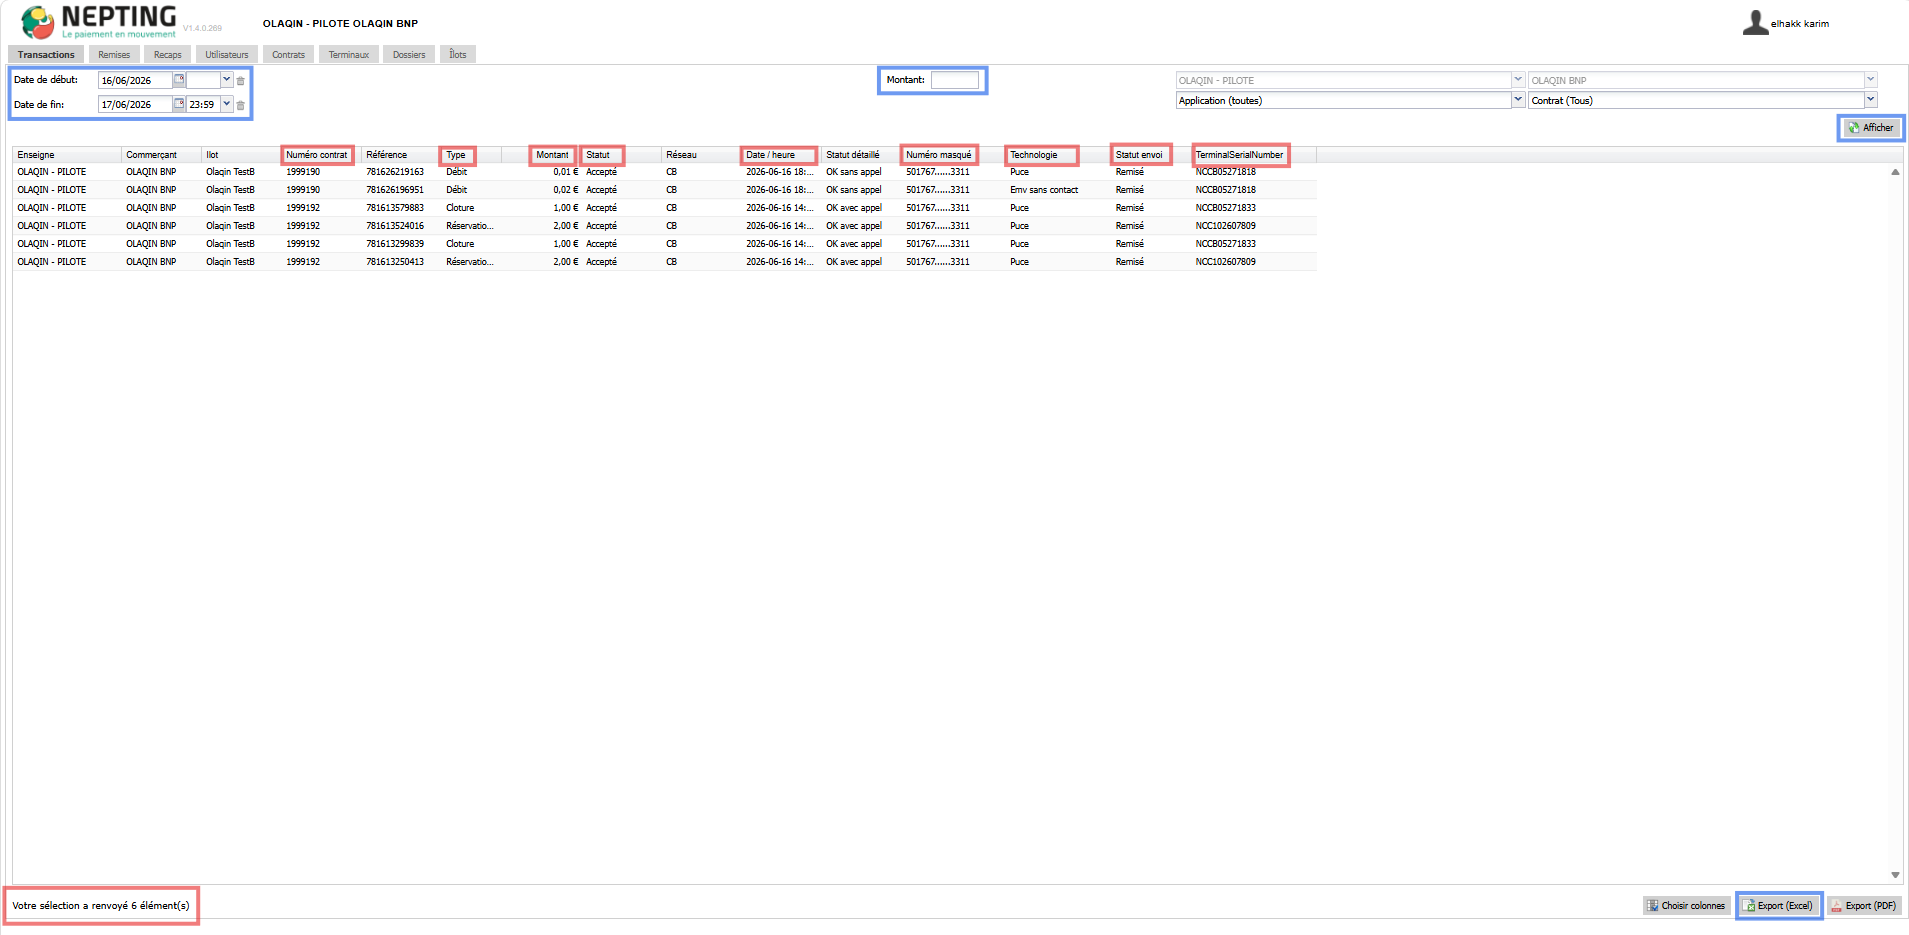1909x935 pixels.
Task: Select reference 781613250413 cell
Action: (x=401, y=262)
